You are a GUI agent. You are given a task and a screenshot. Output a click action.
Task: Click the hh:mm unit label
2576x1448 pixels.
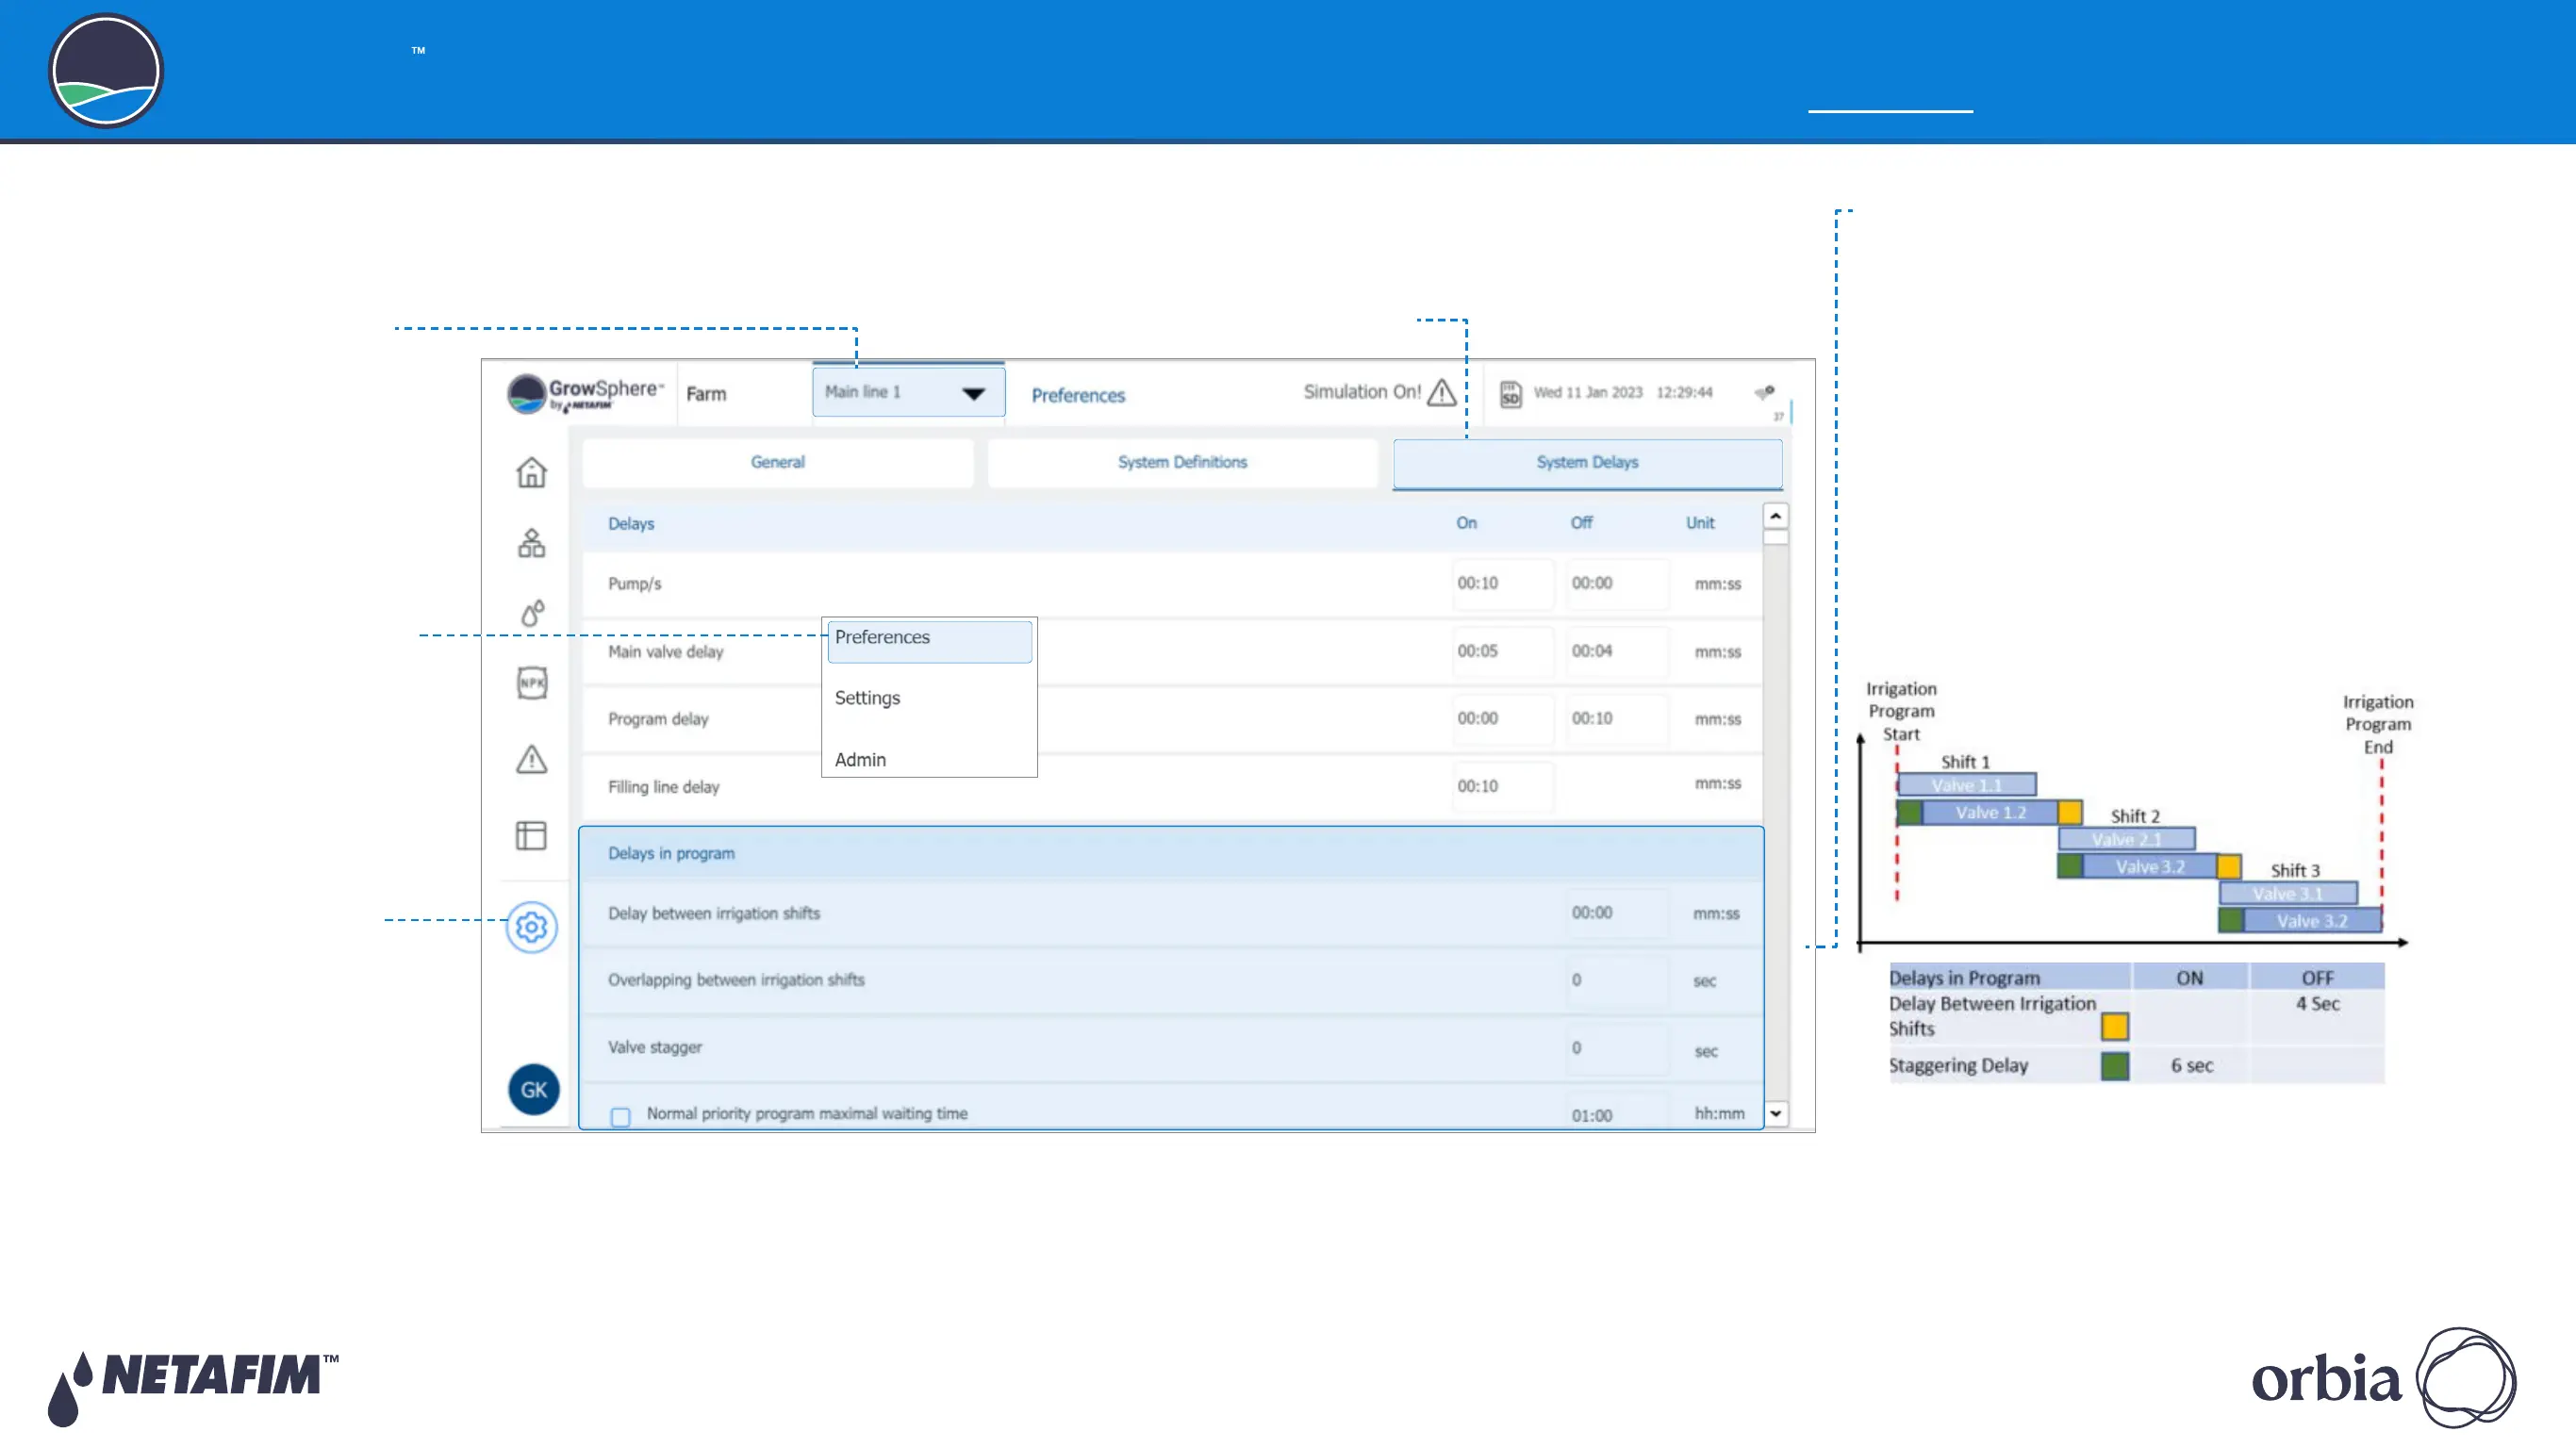click(1719, 1114)
